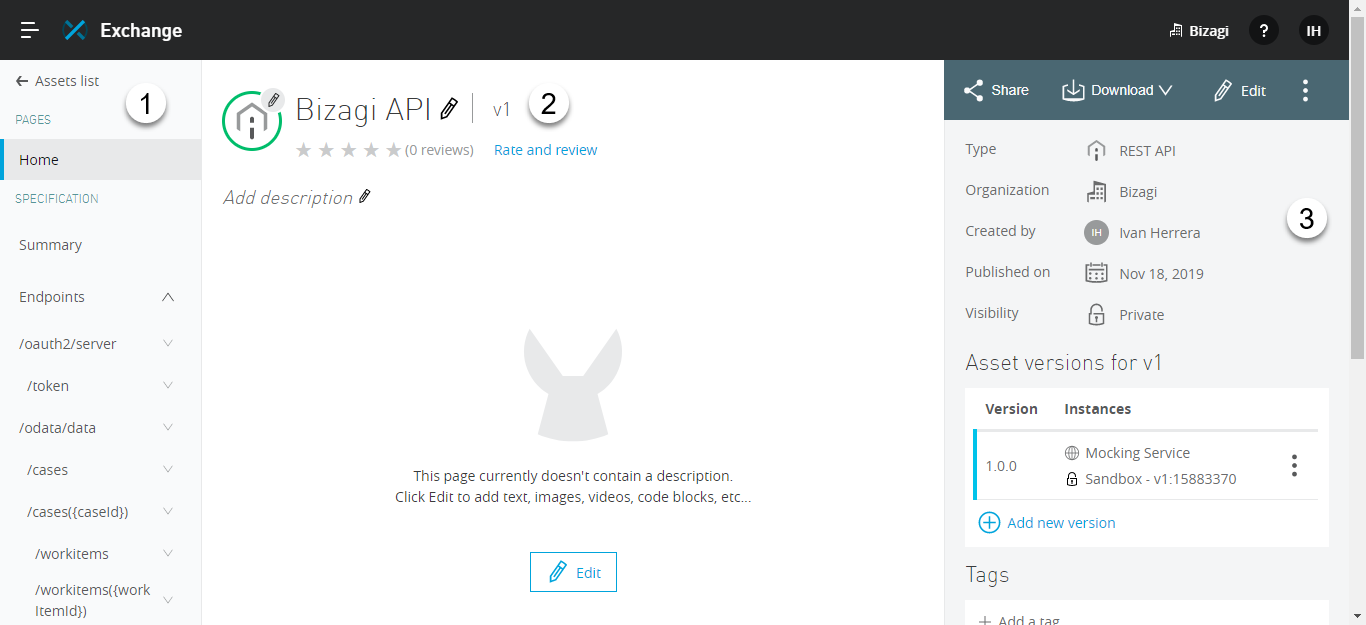Rate the asset five stars

coord(394,150)
